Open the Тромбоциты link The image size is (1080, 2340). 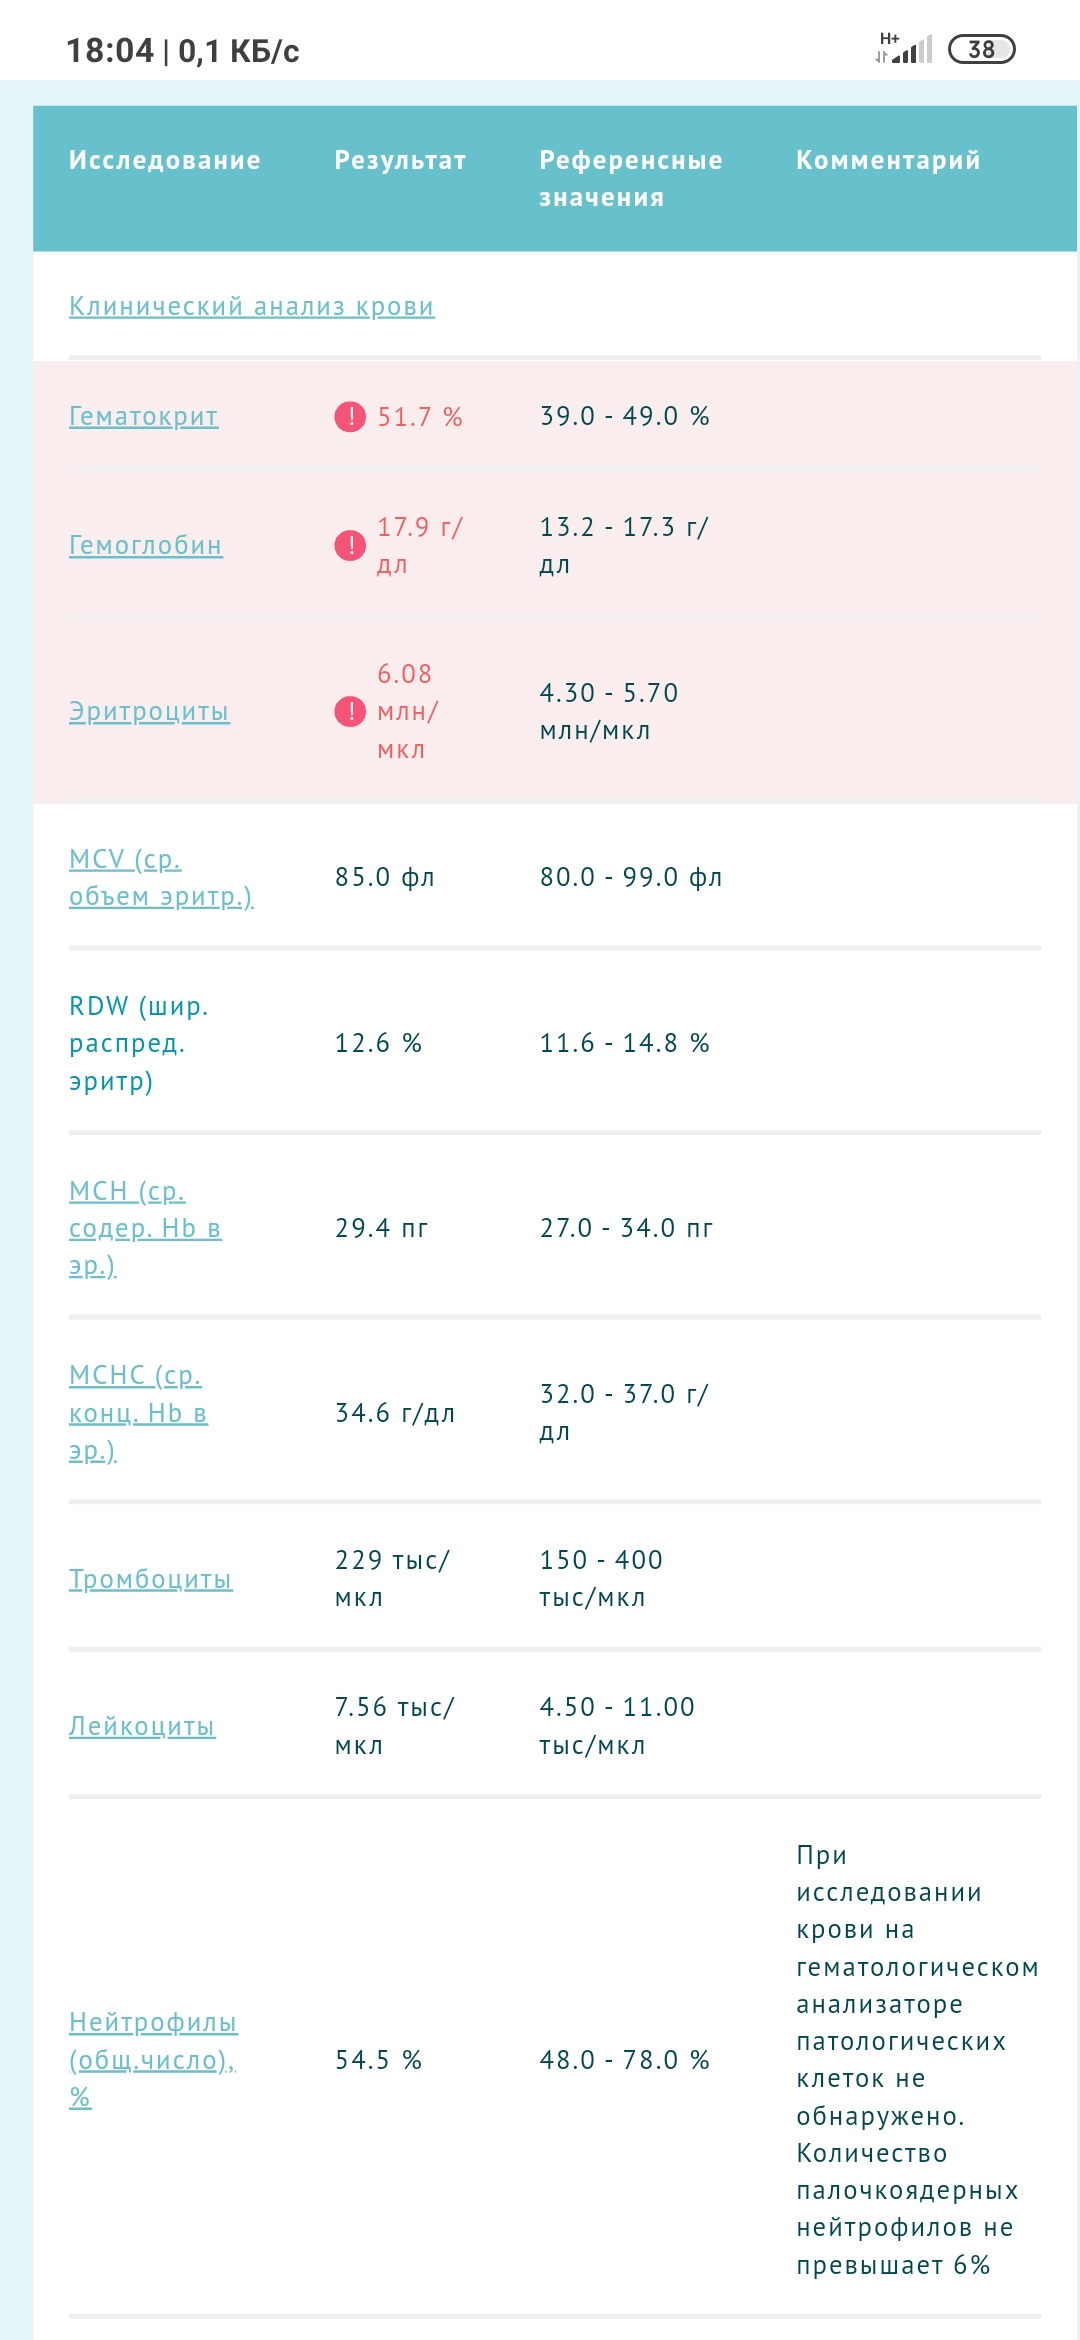(x=150, y=1579)
